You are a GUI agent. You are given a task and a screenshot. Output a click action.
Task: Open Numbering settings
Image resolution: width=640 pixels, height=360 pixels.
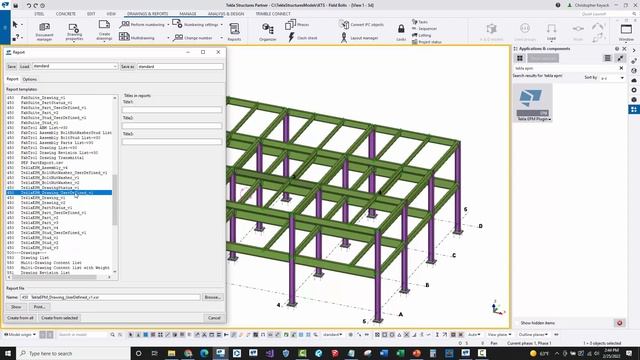click(196, 24)
